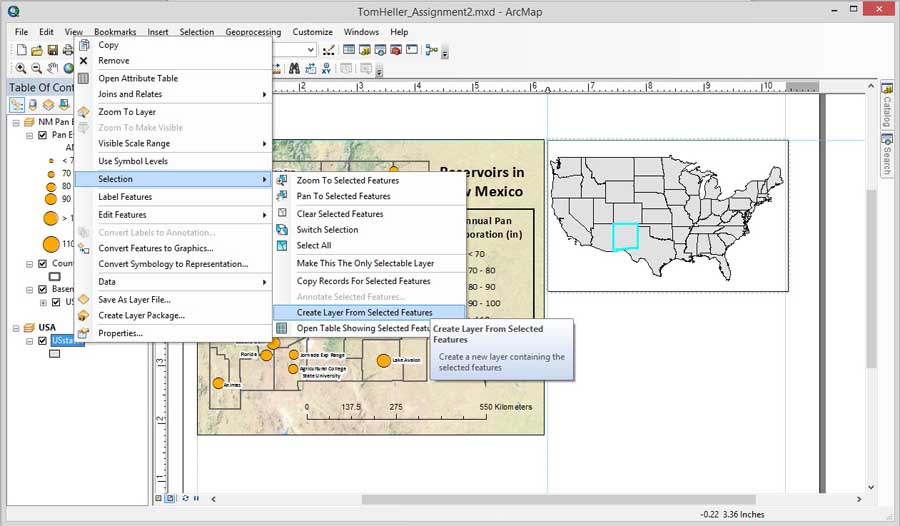Click the USA inset map frame
This screenshot has width=900, height=526.
click(668, 215)
